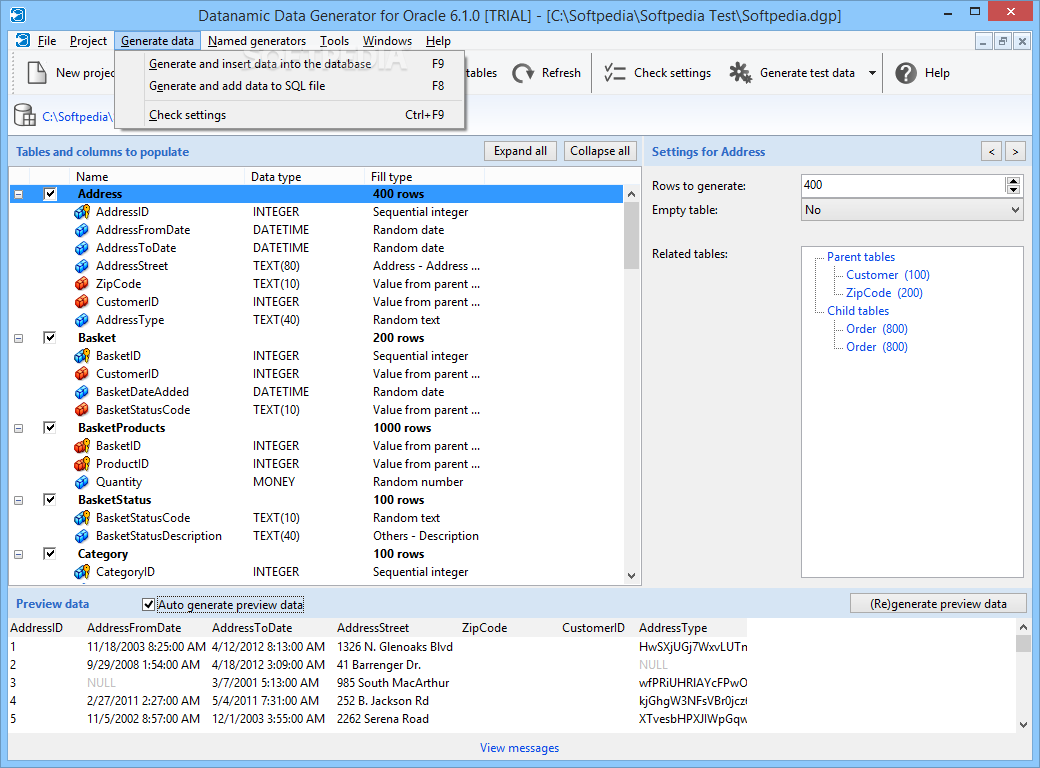This screenshot has width=1040, height=768.
Task: Click the C:\Softpedia\ path link
Action: click(x=77, y=117)
